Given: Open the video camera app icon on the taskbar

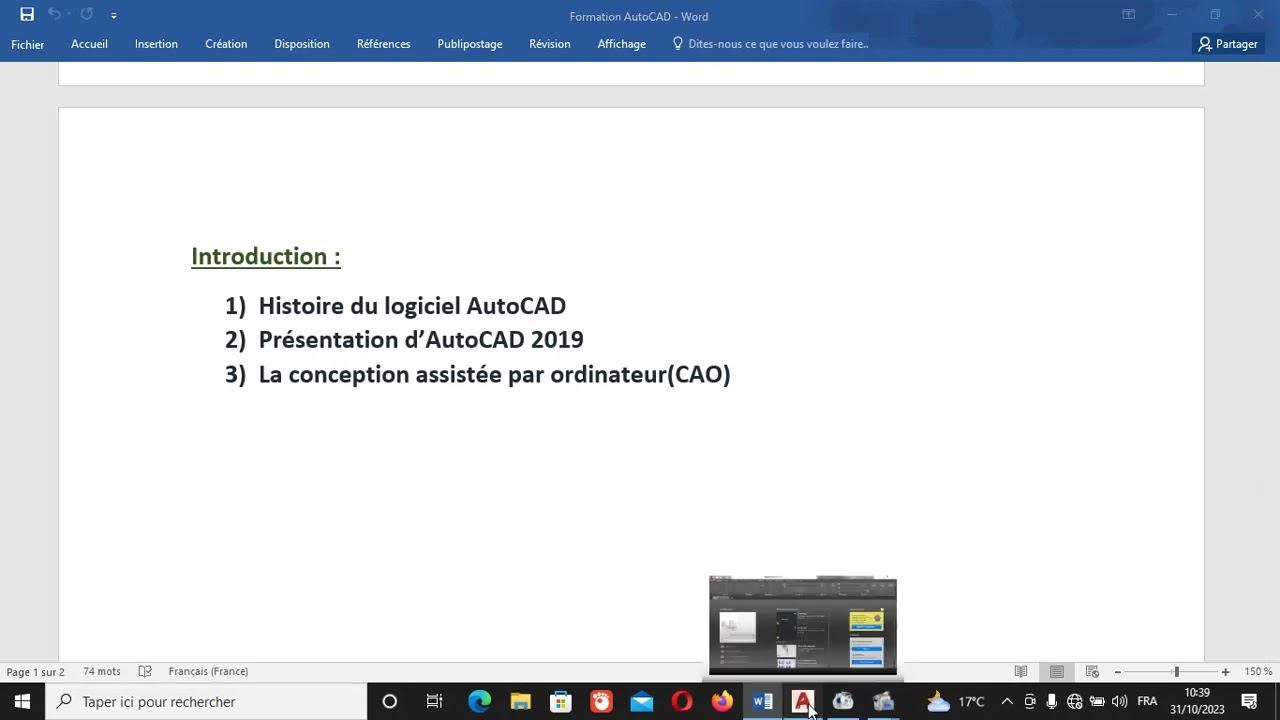Looking at the screenshot, I should click(883, 702).
